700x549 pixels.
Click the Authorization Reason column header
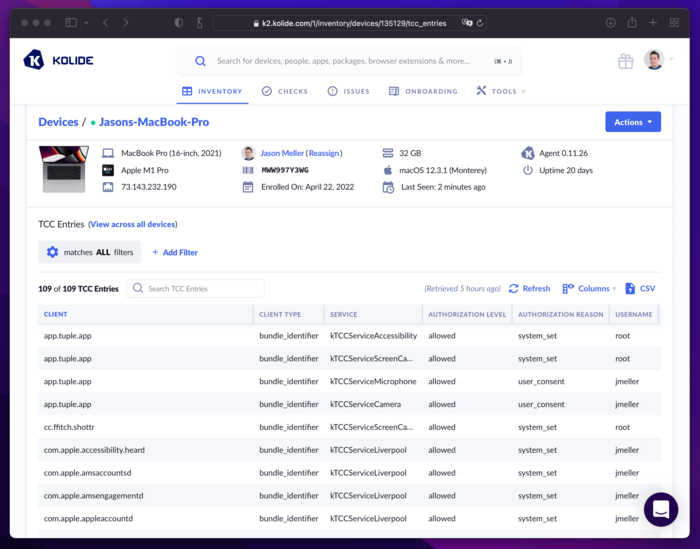[560, 314]
